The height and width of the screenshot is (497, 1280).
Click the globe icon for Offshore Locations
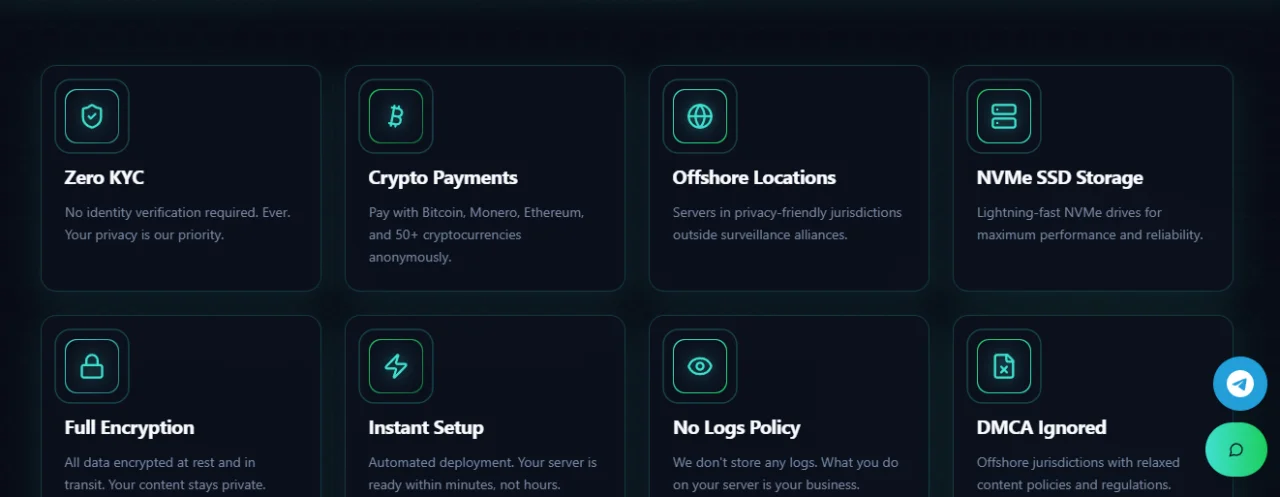pos(700,116)
